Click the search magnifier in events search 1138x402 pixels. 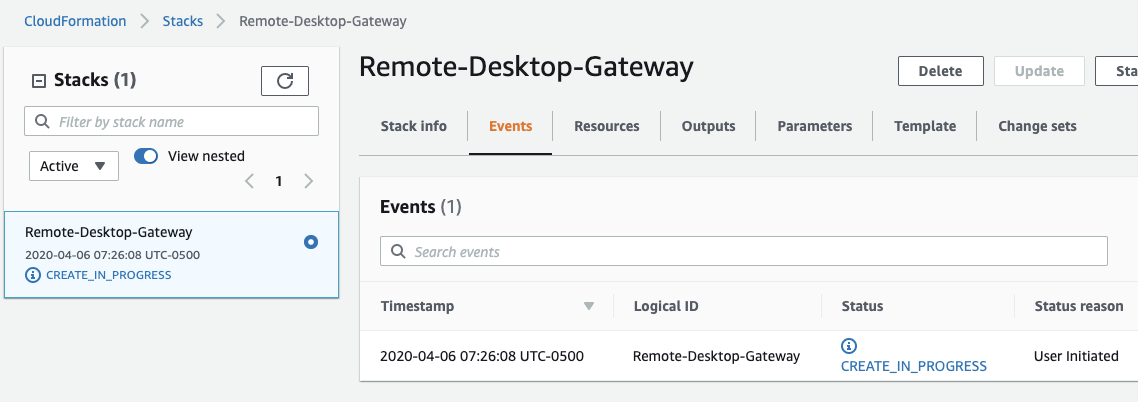tap(398, 252)
